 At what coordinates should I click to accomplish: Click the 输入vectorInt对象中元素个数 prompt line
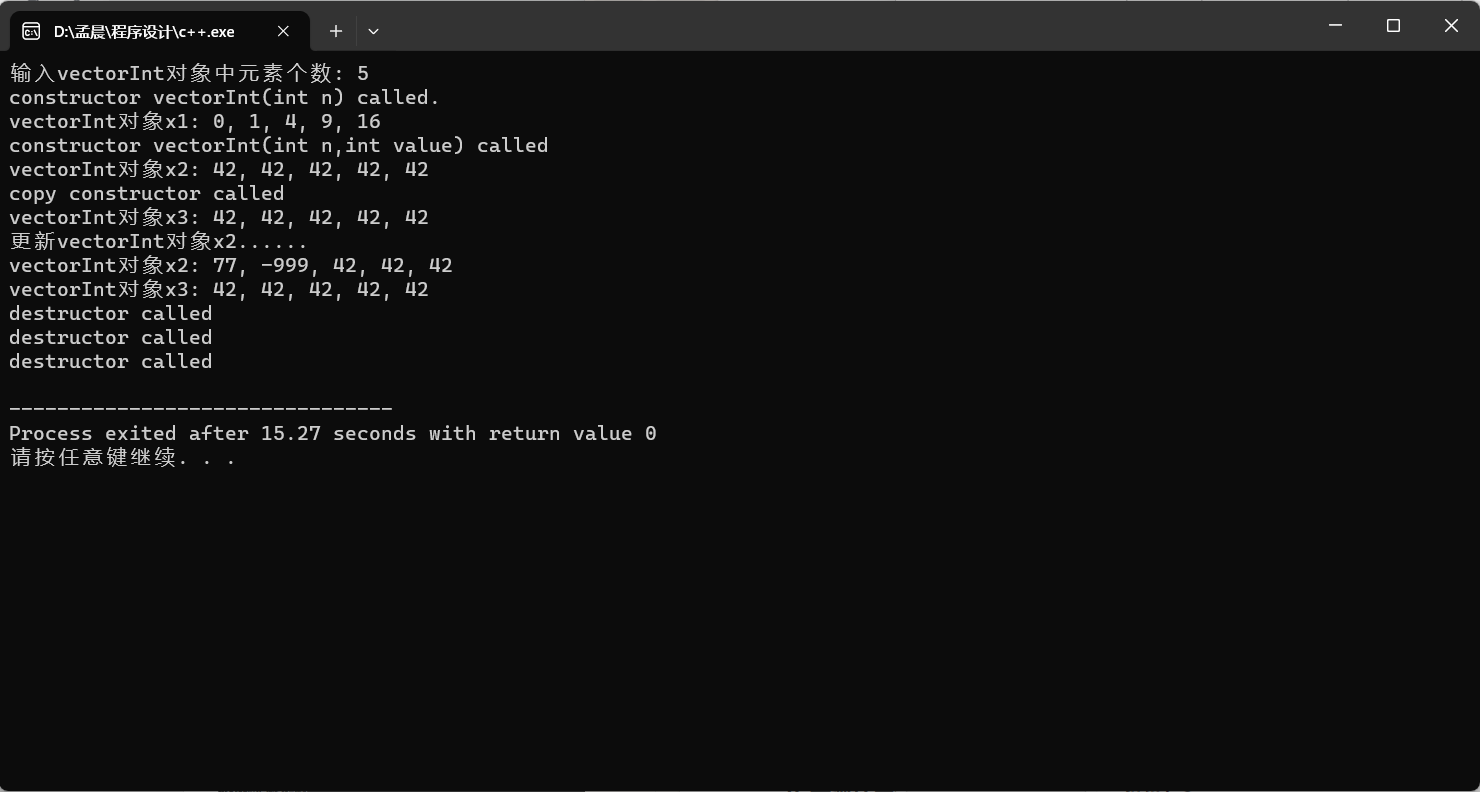tap(188, 73)
